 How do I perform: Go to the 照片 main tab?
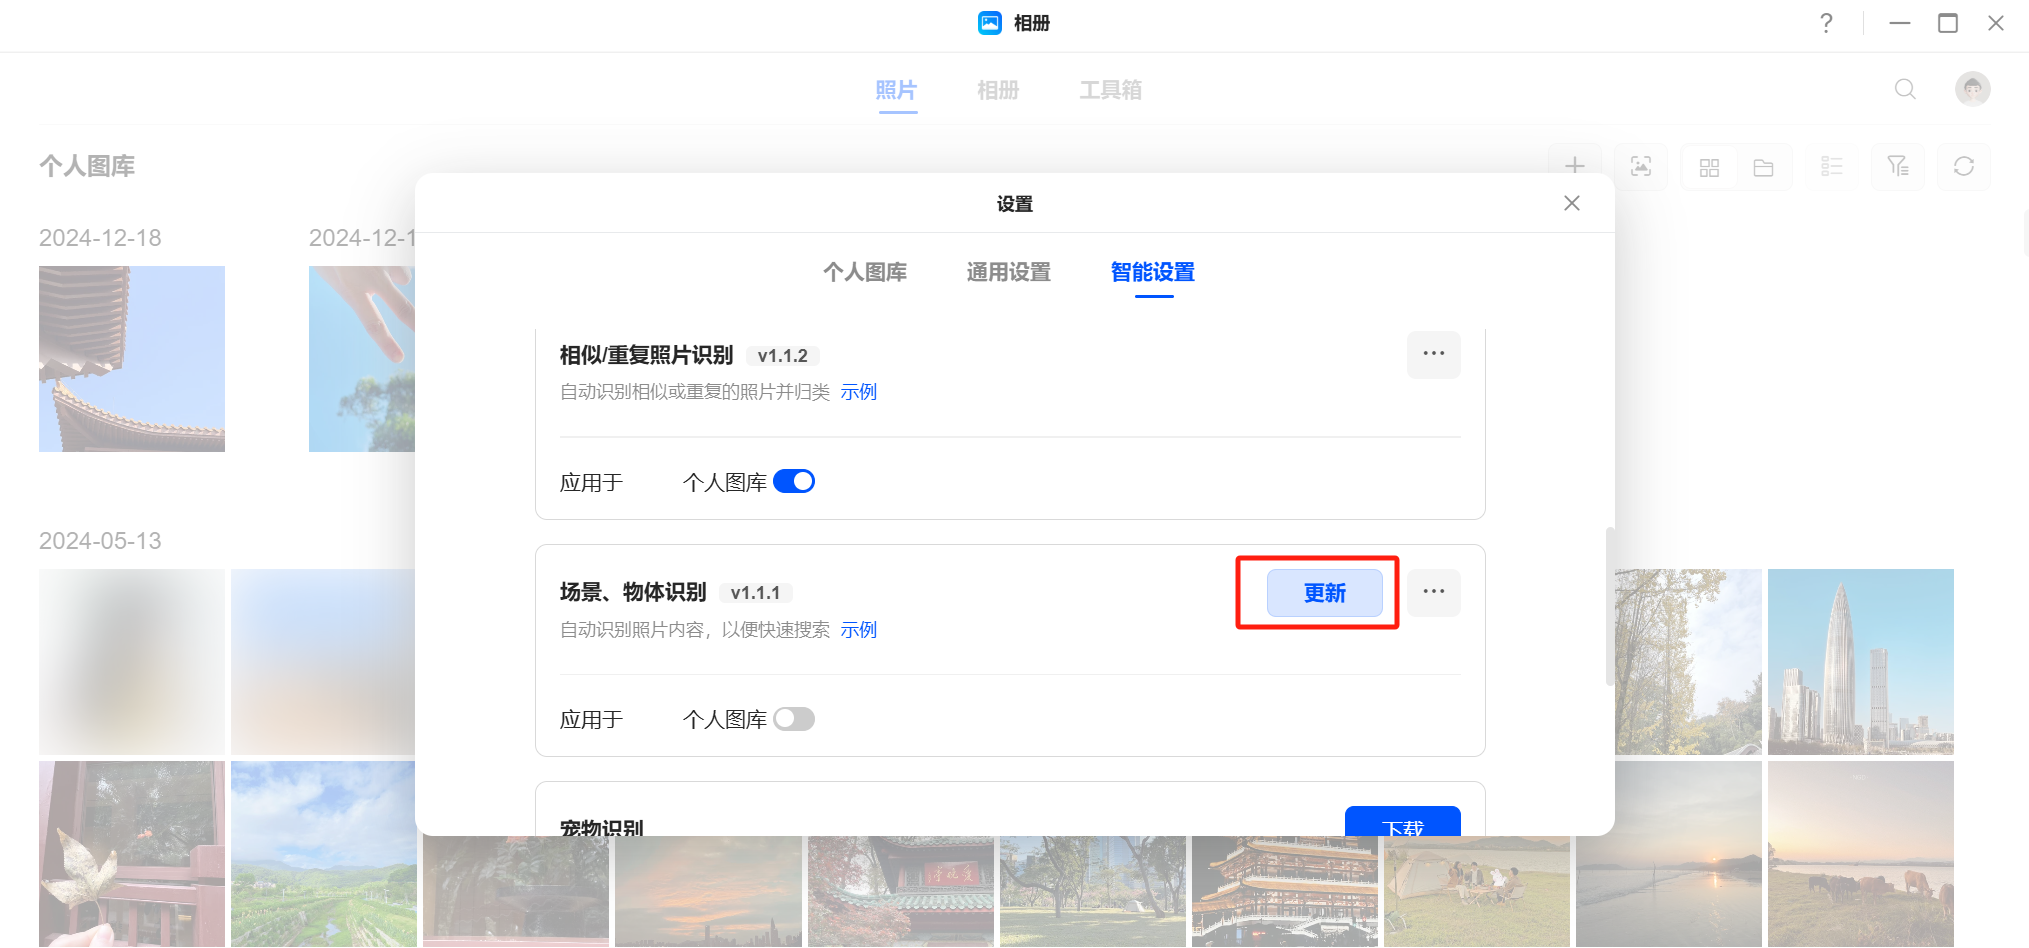(x=896, y=90)
